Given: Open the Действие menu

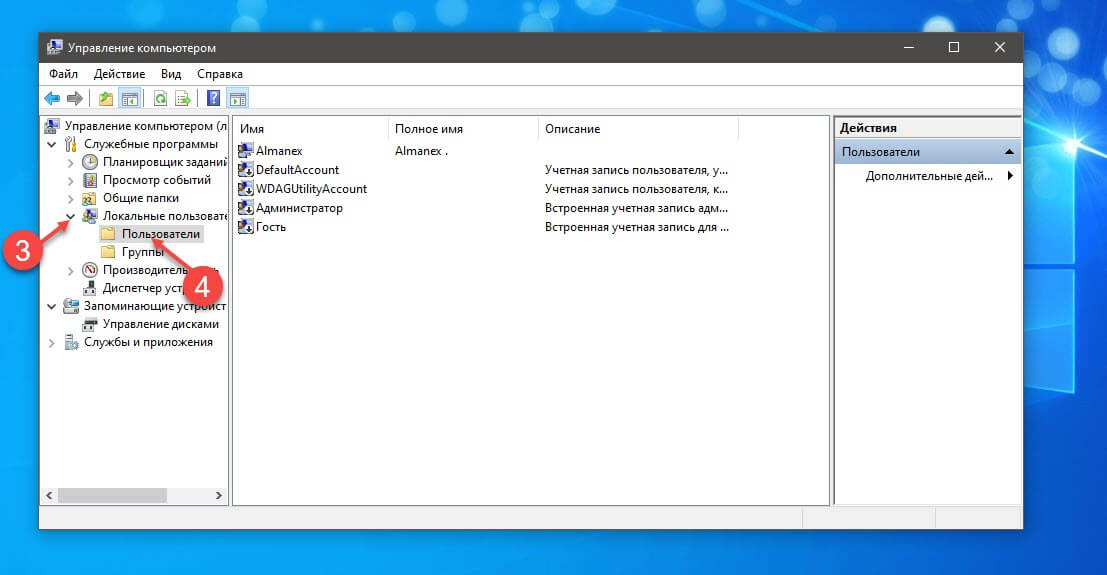Looking at the screenshot, I should tap(119, 74).
